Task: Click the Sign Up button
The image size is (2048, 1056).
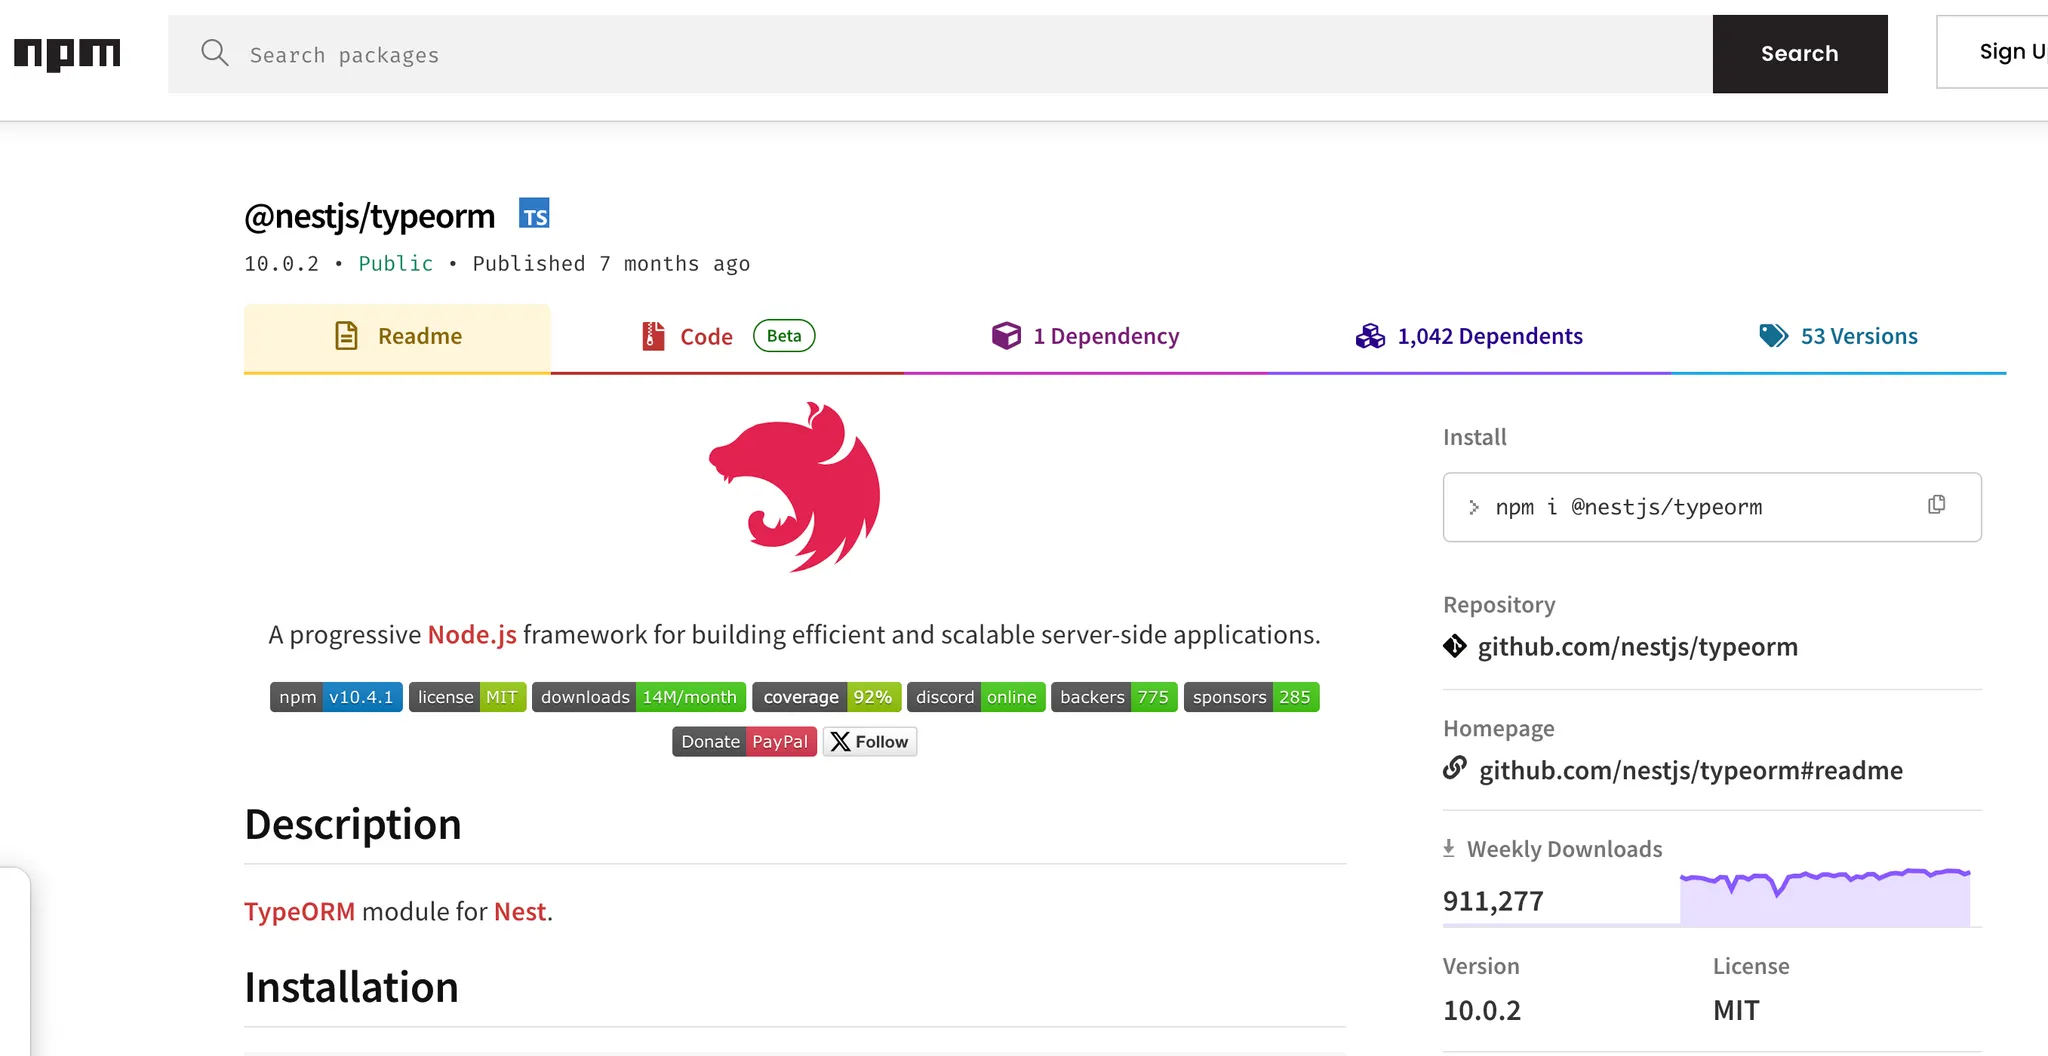Action: 1993,52
